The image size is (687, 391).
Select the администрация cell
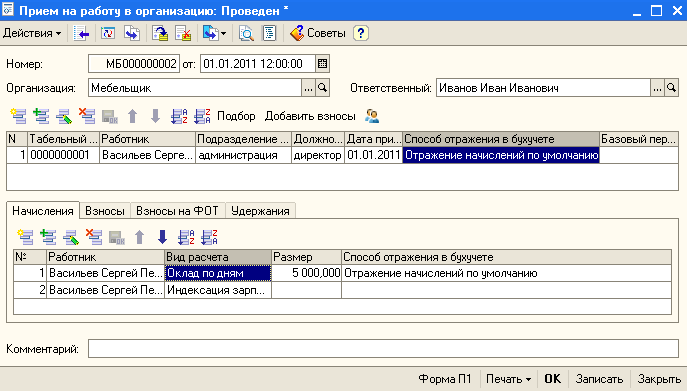[243, 155]
